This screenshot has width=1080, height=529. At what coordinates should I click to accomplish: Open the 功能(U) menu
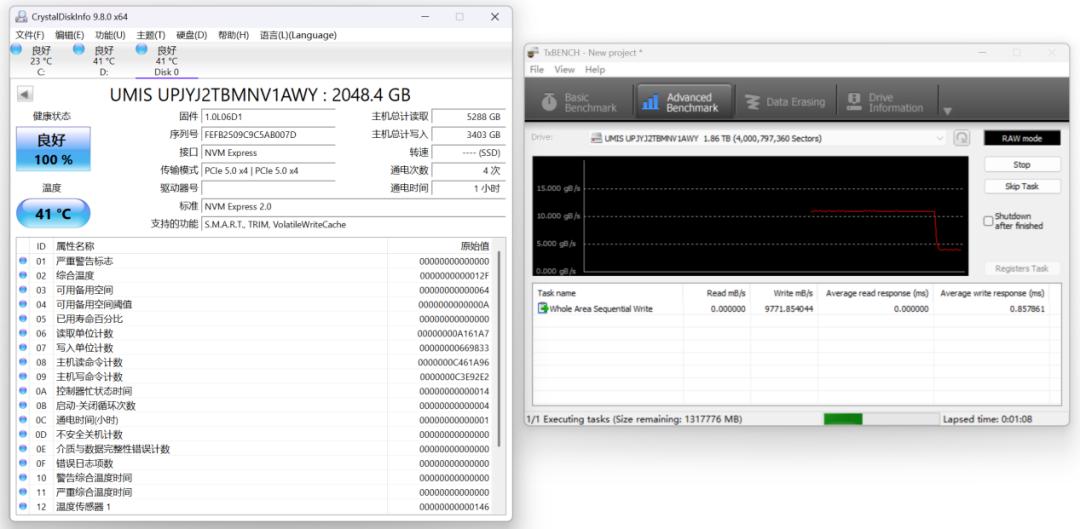click(110, 35)
